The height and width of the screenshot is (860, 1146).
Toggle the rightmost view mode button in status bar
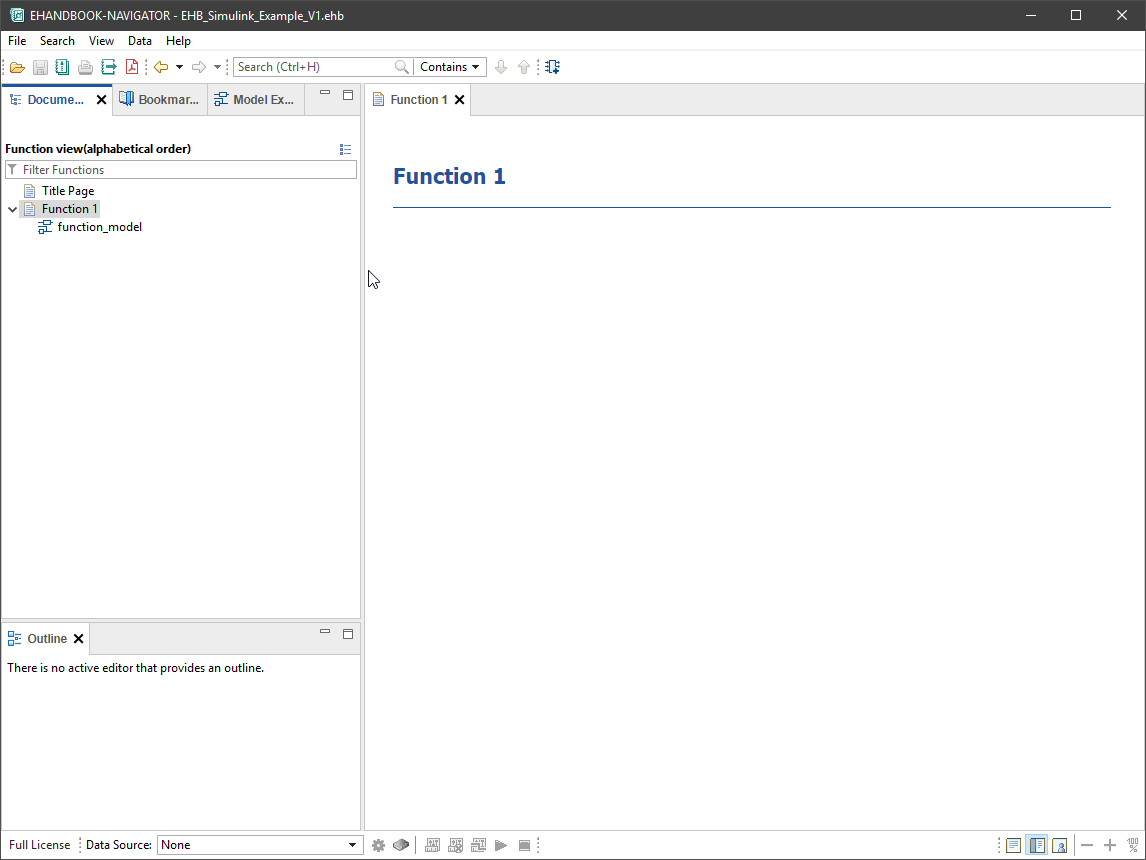tap(1060, 845)
